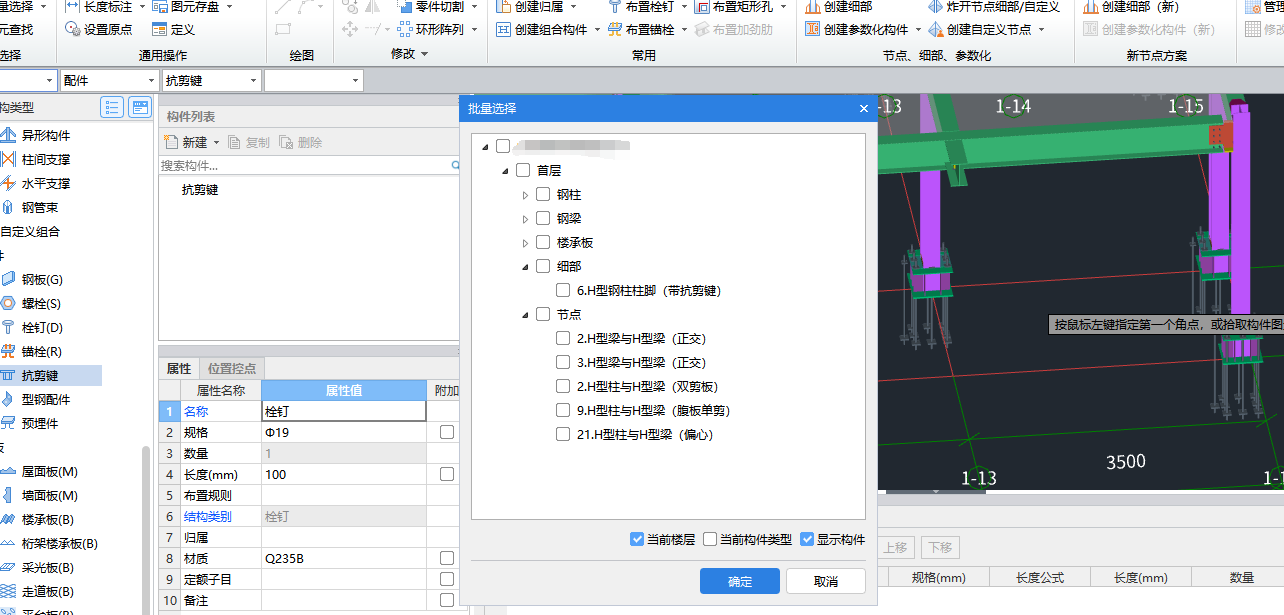
Task: Enable the 当前构件类型 option
Action: click(710, 539)
